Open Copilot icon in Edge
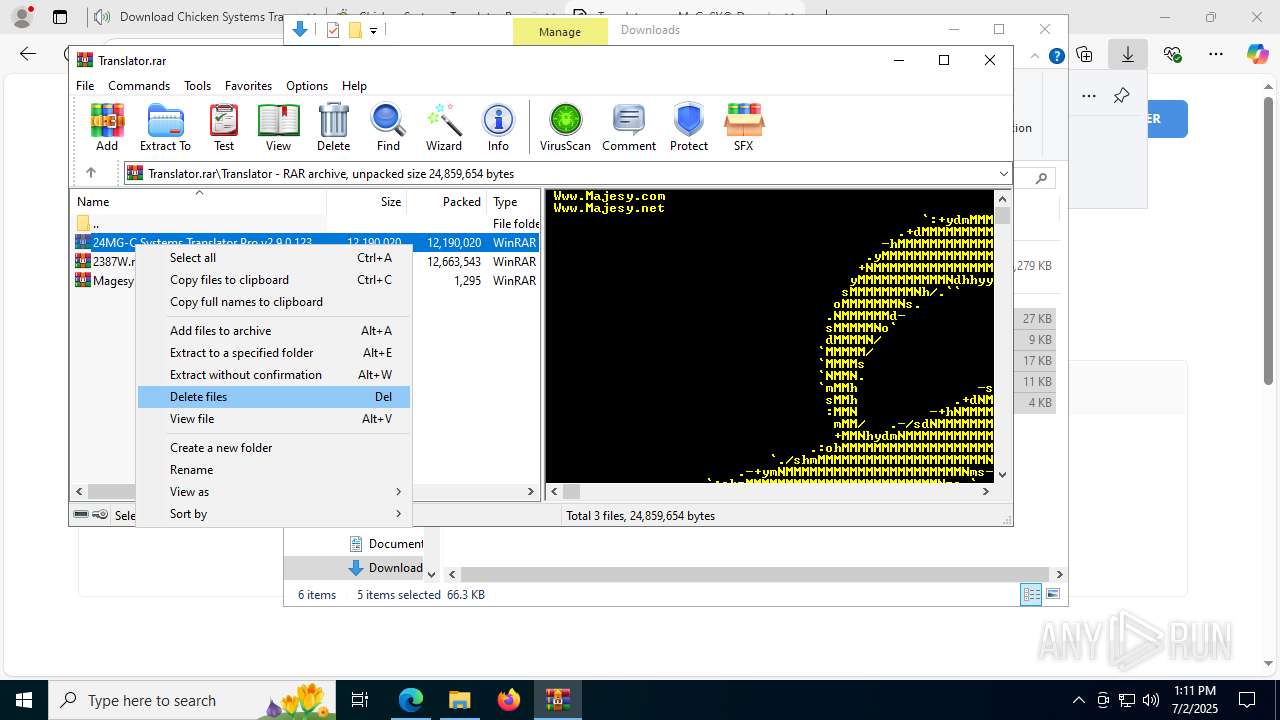The width and height of the screenshot is (1280, 720). [1257, 54]
